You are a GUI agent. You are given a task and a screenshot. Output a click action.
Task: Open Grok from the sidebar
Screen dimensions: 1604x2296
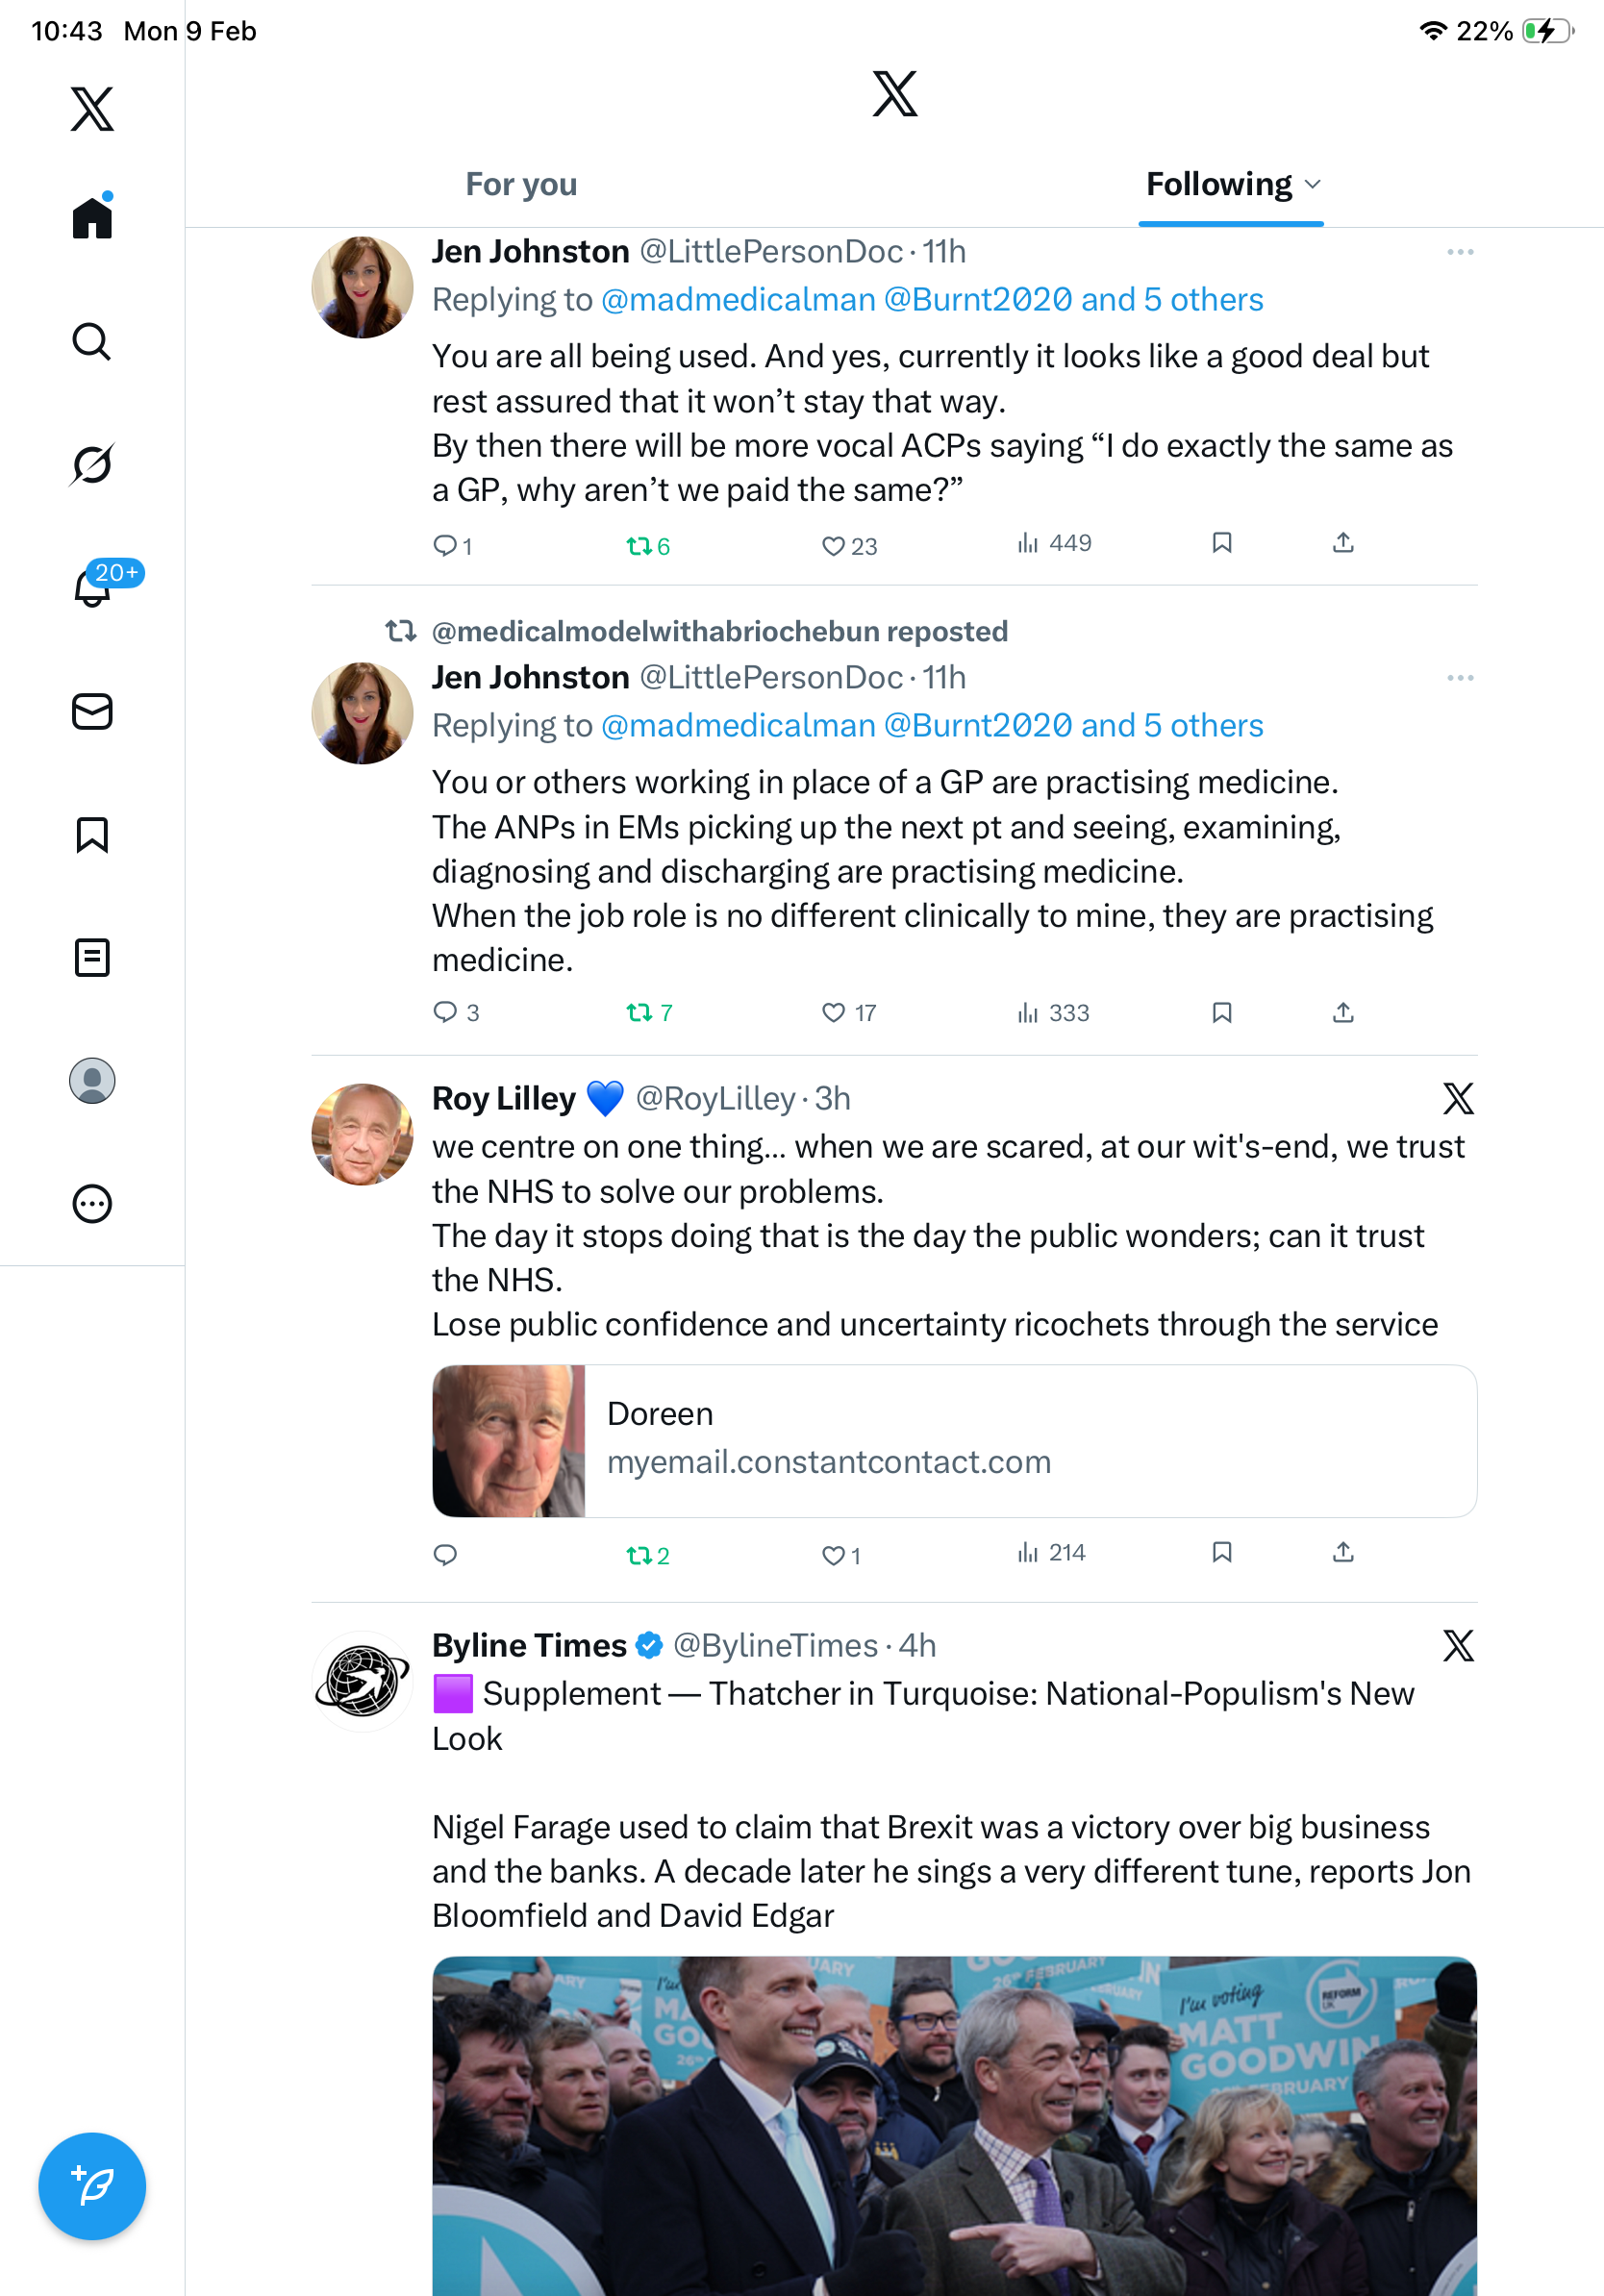(92, 464)
